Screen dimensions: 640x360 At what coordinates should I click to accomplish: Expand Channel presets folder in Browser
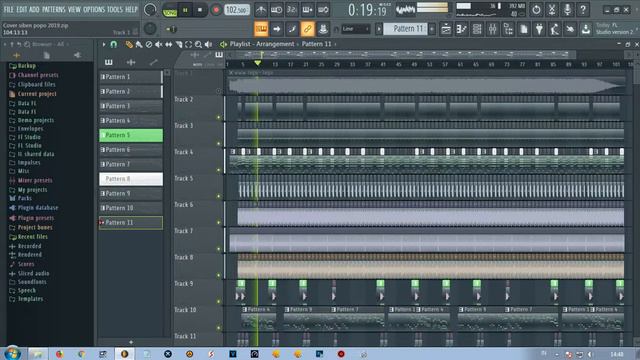tap(38, 75)
